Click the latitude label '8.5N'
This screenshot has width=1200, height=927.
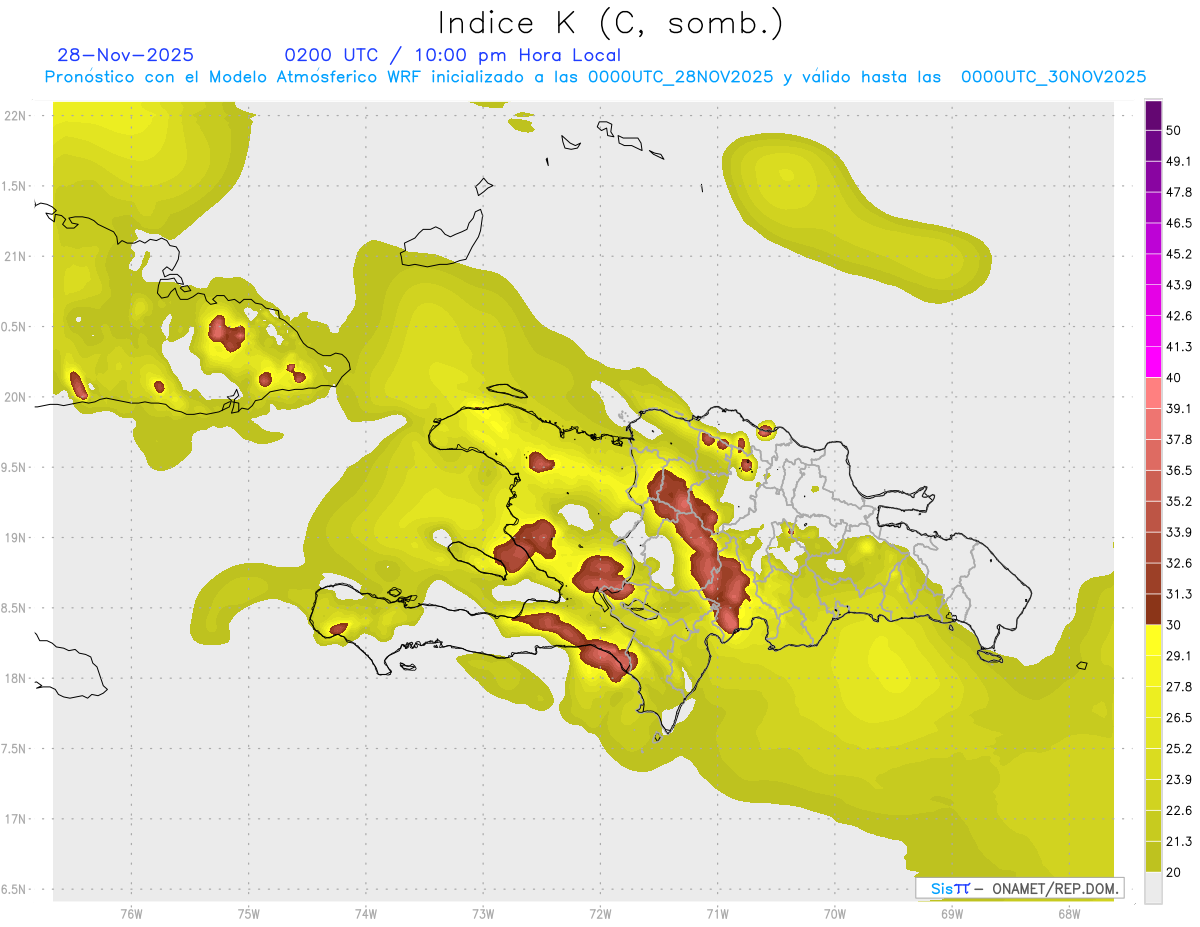click(13, 608)
